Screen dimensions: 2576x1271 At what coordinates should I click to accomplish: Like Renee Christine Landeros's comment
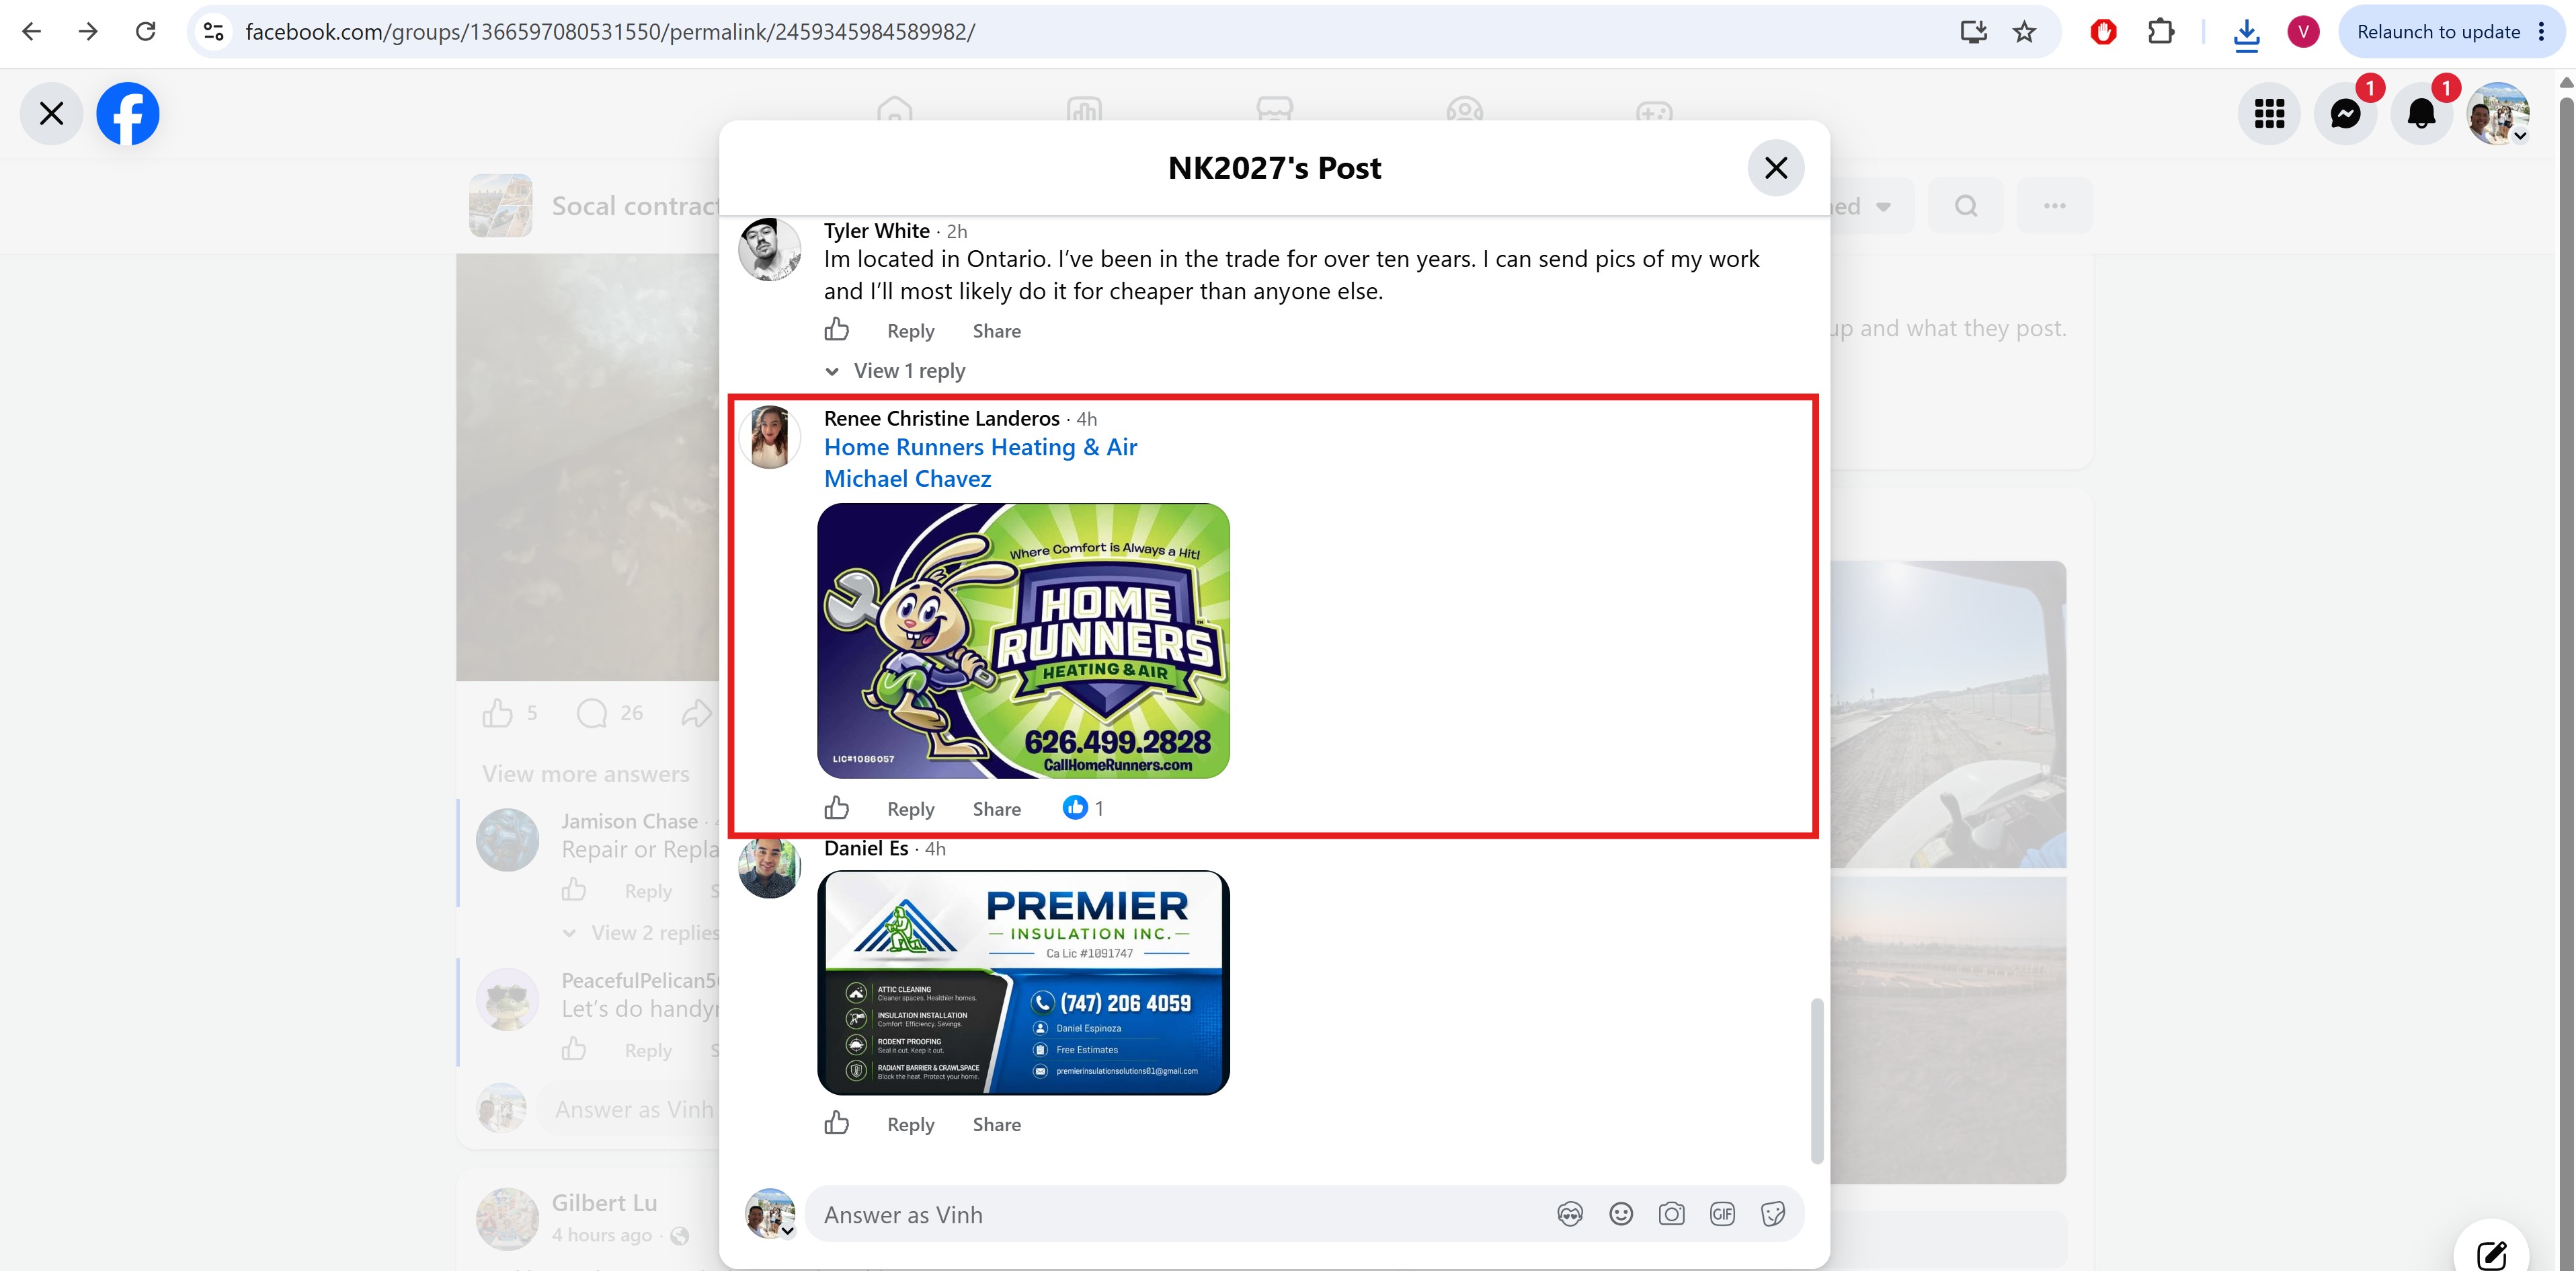tap(837, 808)
